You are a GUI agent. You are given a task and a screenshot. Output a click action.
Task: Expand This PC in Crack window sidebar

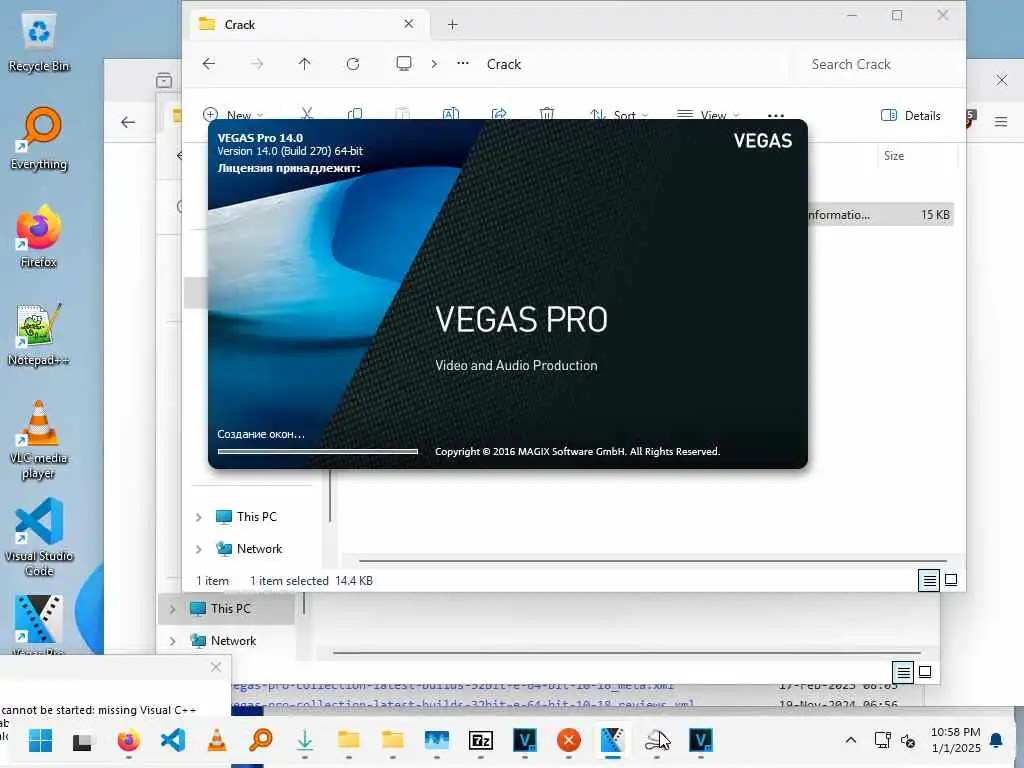point(199,517)
